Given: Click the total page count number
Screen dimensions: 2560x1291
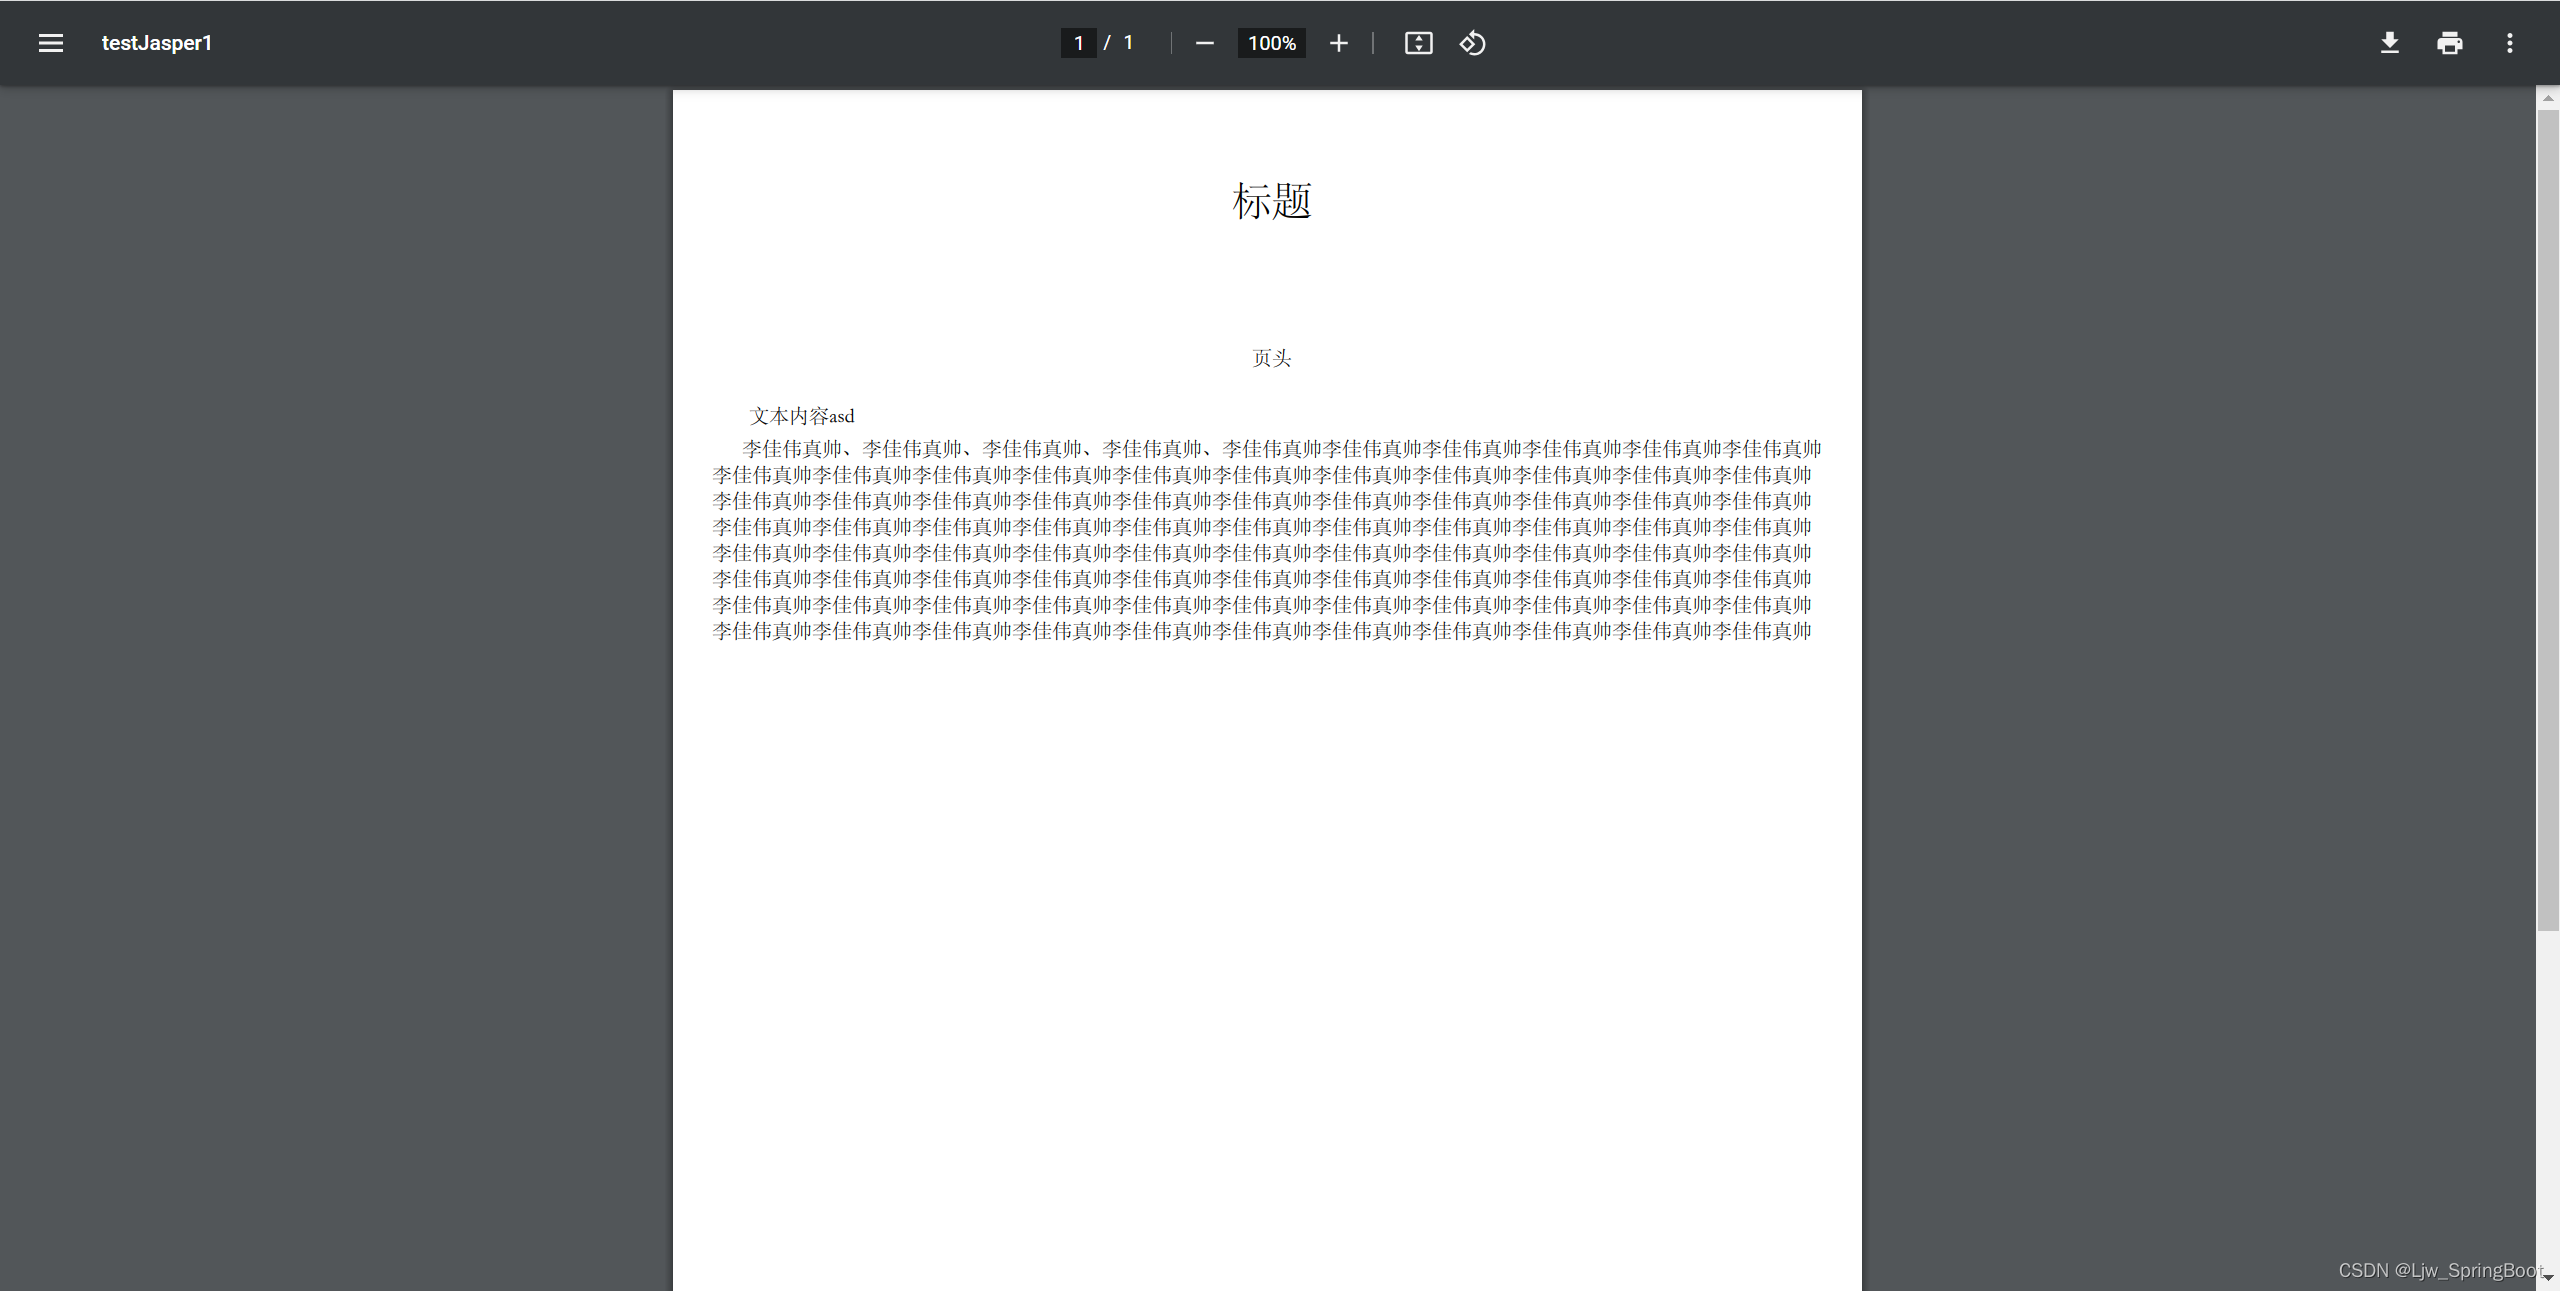Looking at the screenshot, I should click(x=1128, y=43).
